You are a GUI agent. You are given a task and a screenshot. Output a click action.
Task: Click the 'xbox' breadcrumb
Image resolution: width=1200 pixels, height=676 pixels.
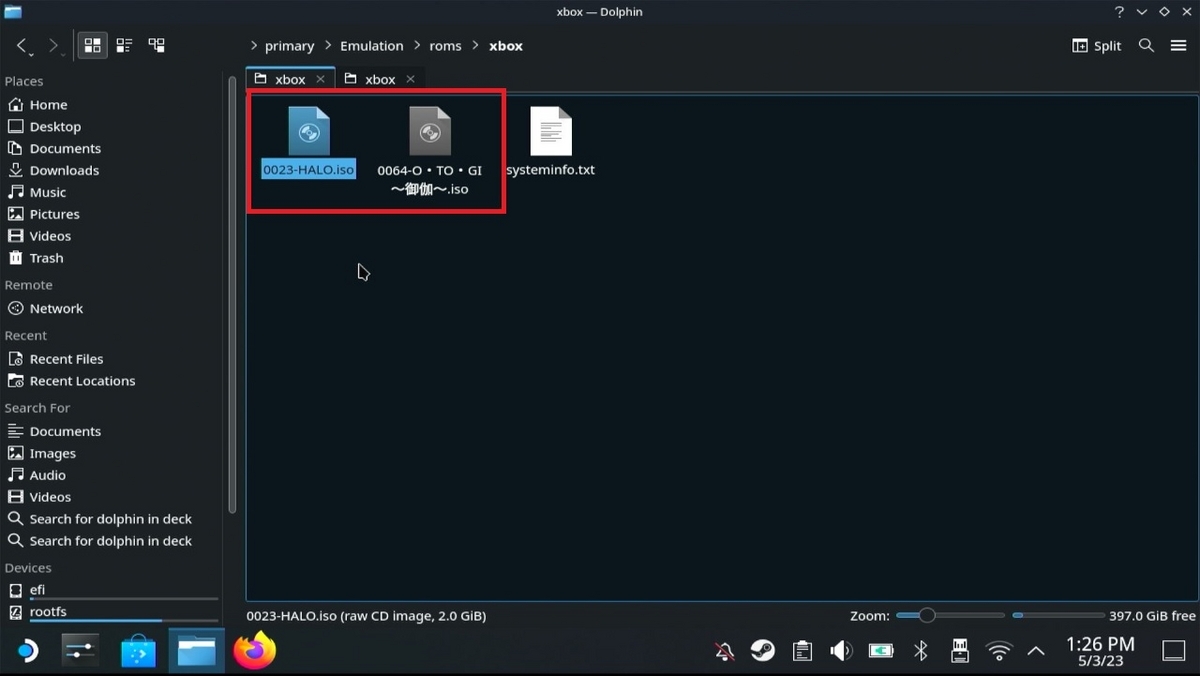(506, 46)
